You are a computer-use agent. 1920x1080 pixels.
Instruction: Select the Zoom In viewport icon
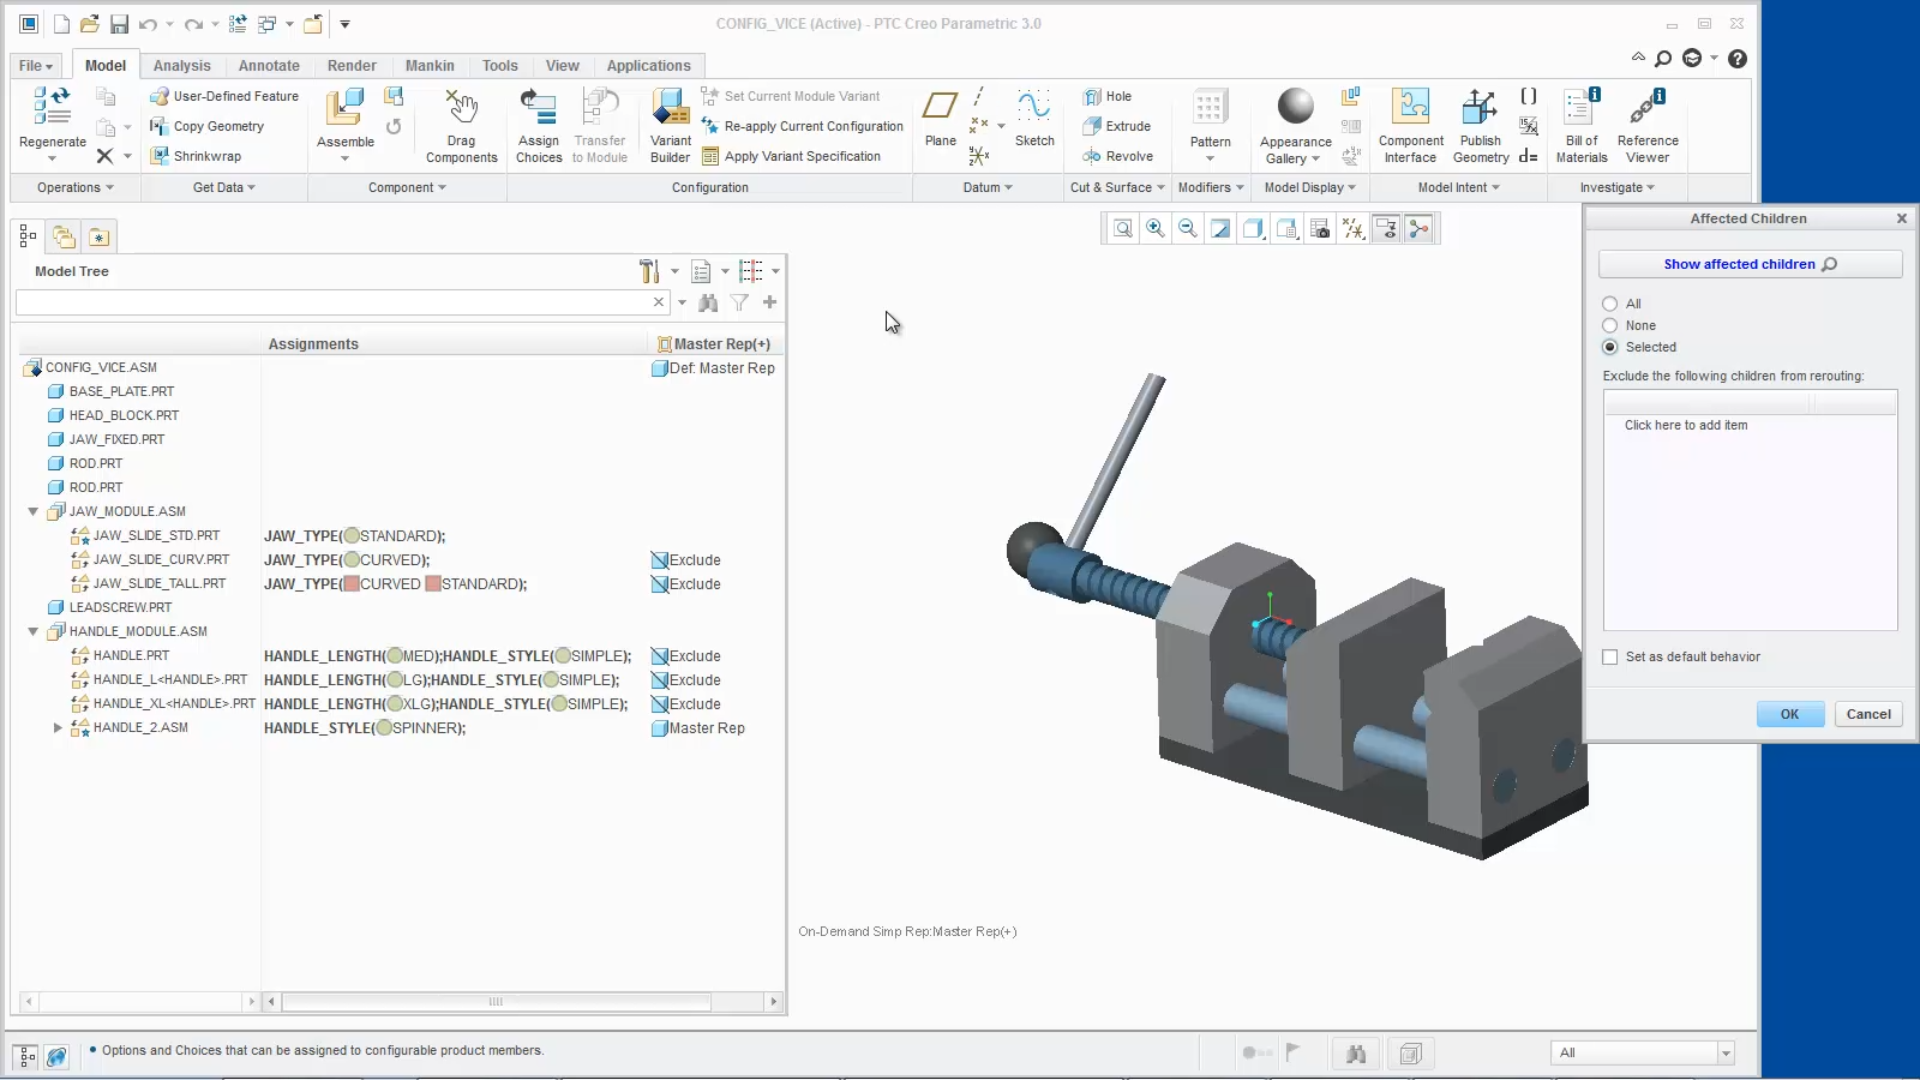(1156, 228)
